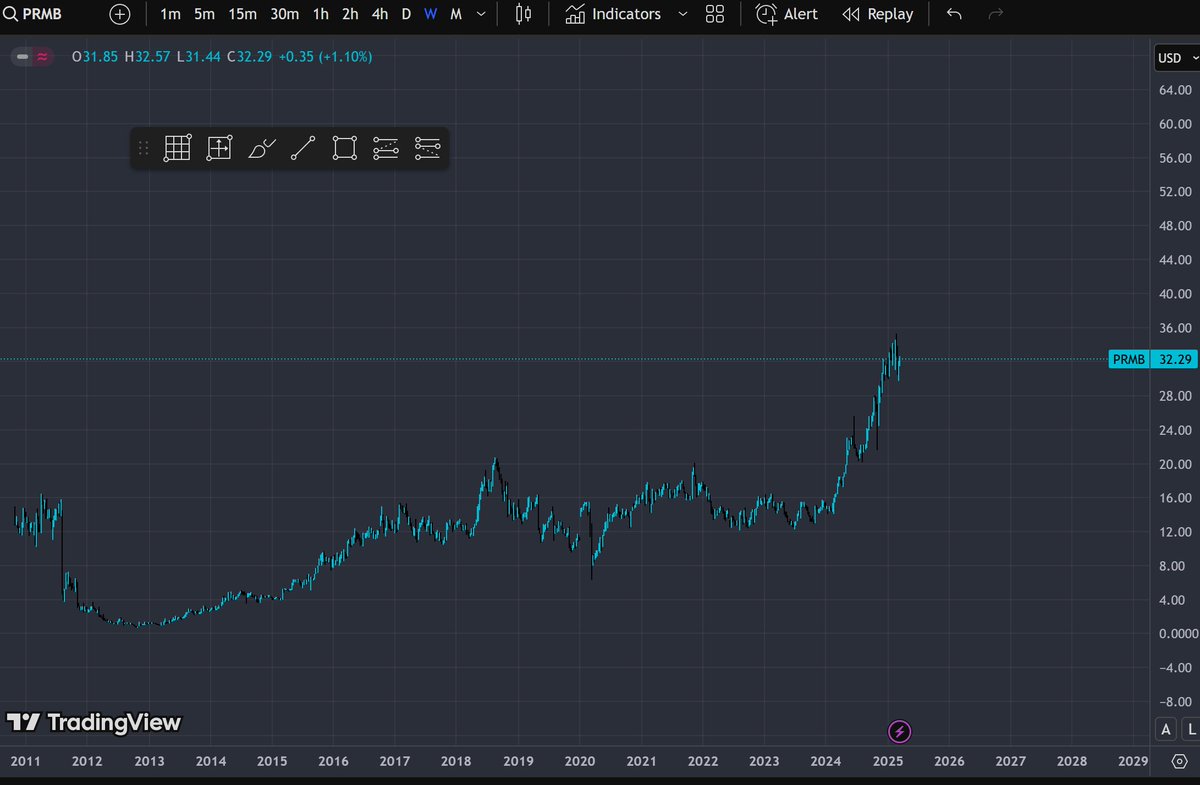This screenshot has width=1200, height=785.
Task: Switch to the 2h timeframe
Action: point(350,14)
